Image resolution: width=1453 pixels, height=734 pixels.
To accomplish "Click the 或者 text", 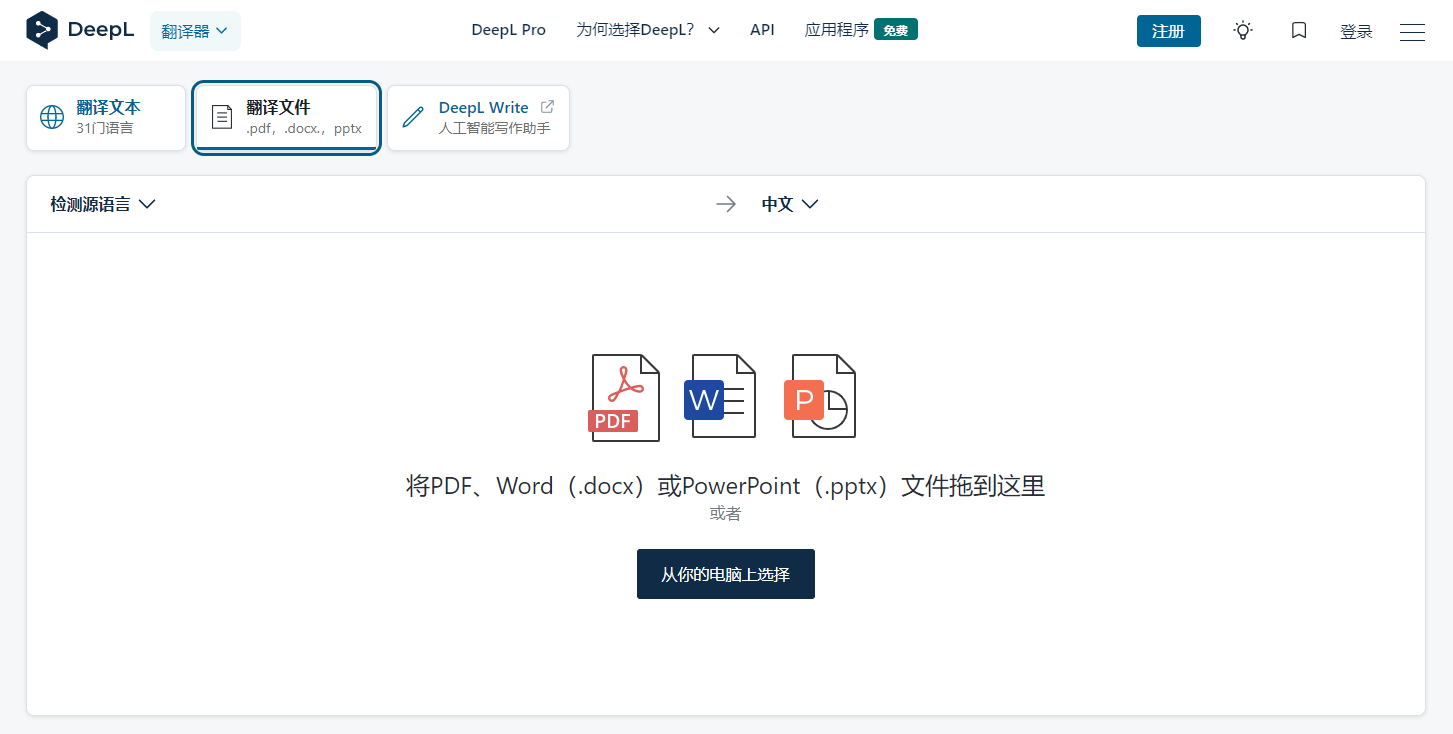I will click(726, 514).
